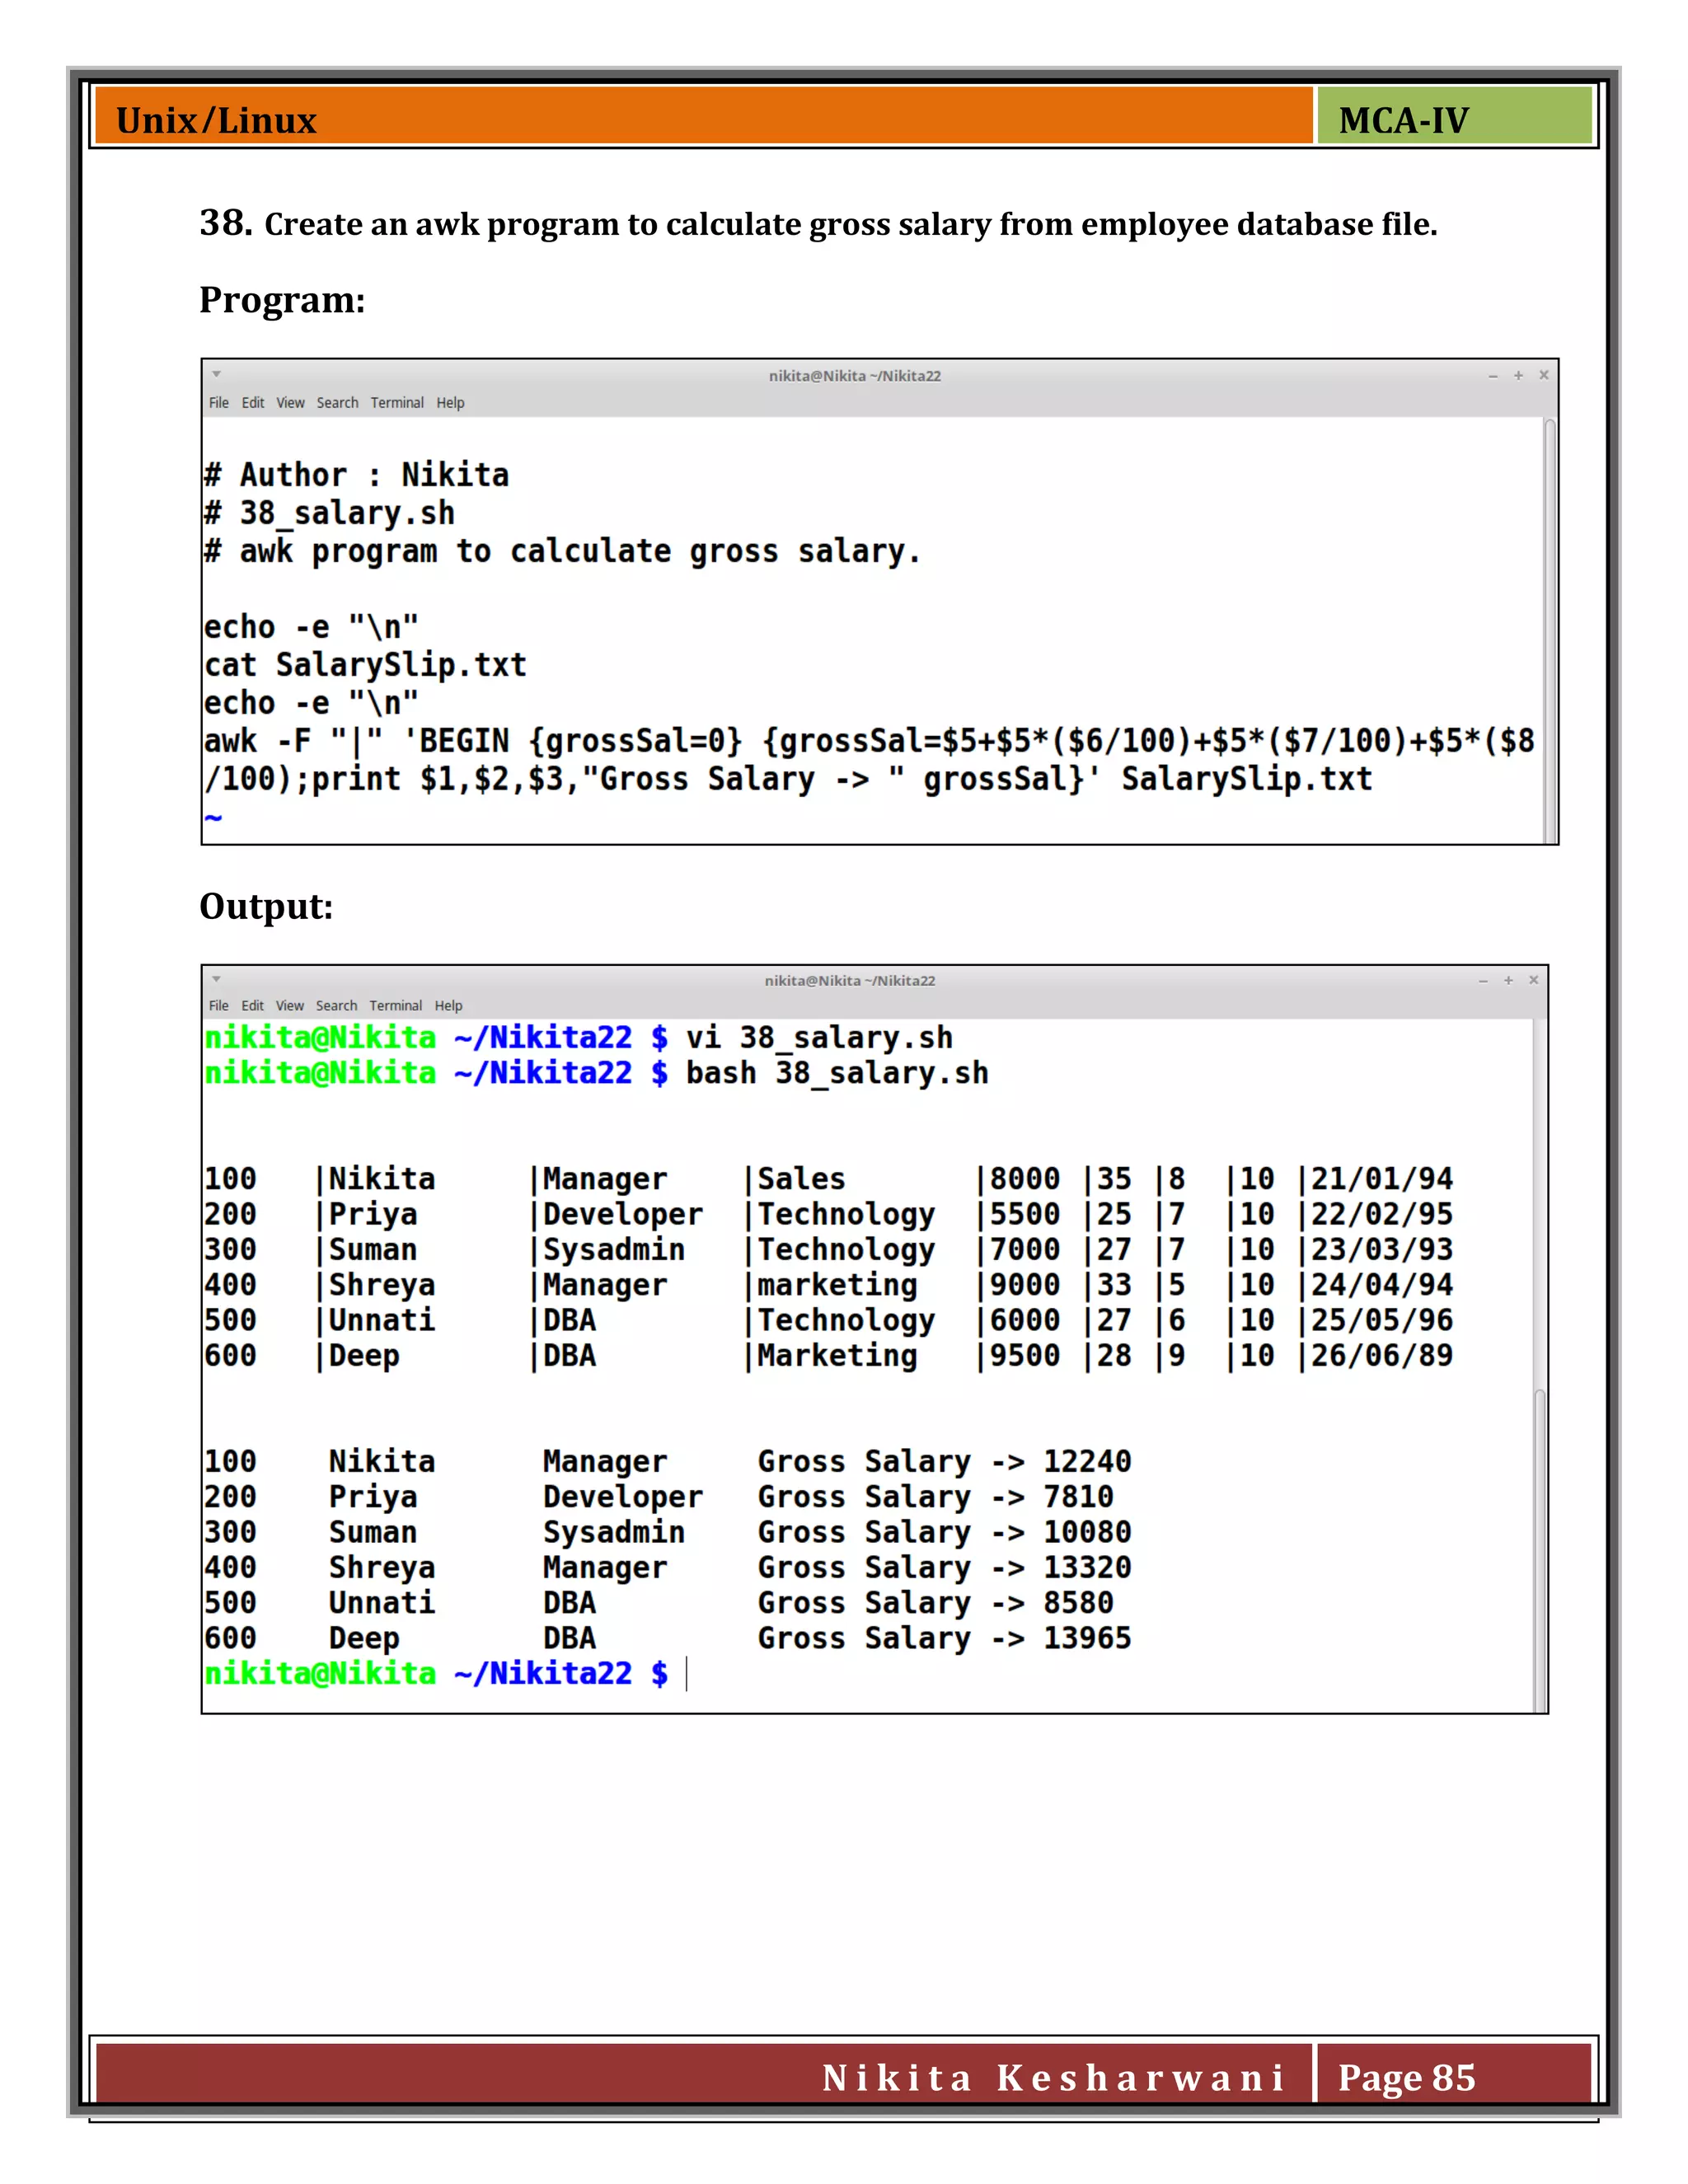Close the output terminal window
The image size is (1688, 2184).
coord(1534,980)
